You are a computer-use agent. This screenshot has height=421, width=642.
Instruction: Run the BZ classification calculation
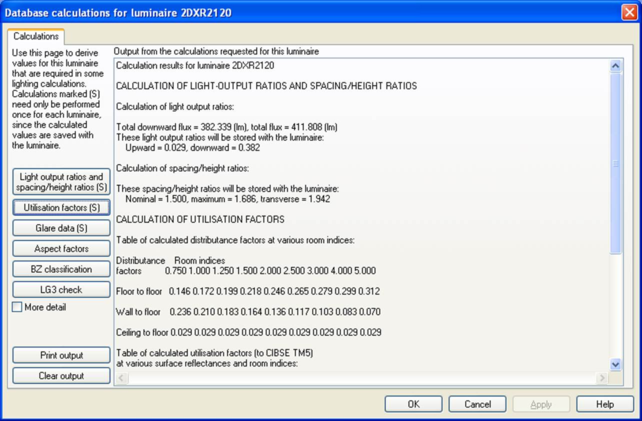click(x=61, y=269)
